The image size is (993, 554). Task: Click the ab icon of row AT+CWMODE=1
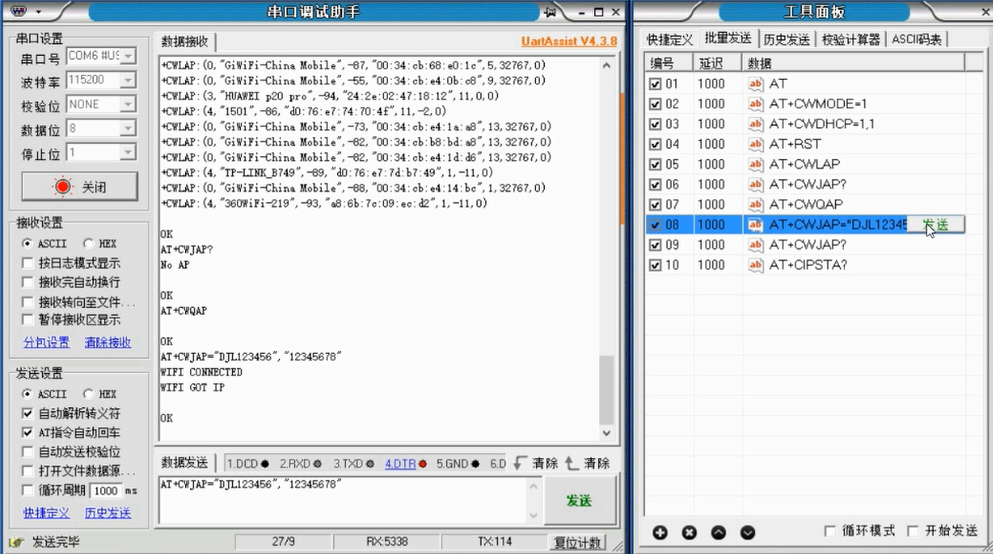tap(755, 104)
